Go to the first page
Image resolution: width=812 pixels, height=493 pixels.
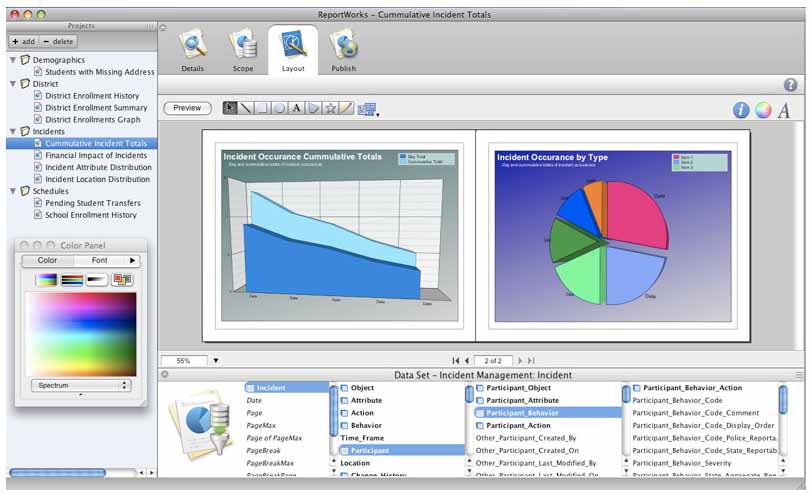click(x=455, y=360)
